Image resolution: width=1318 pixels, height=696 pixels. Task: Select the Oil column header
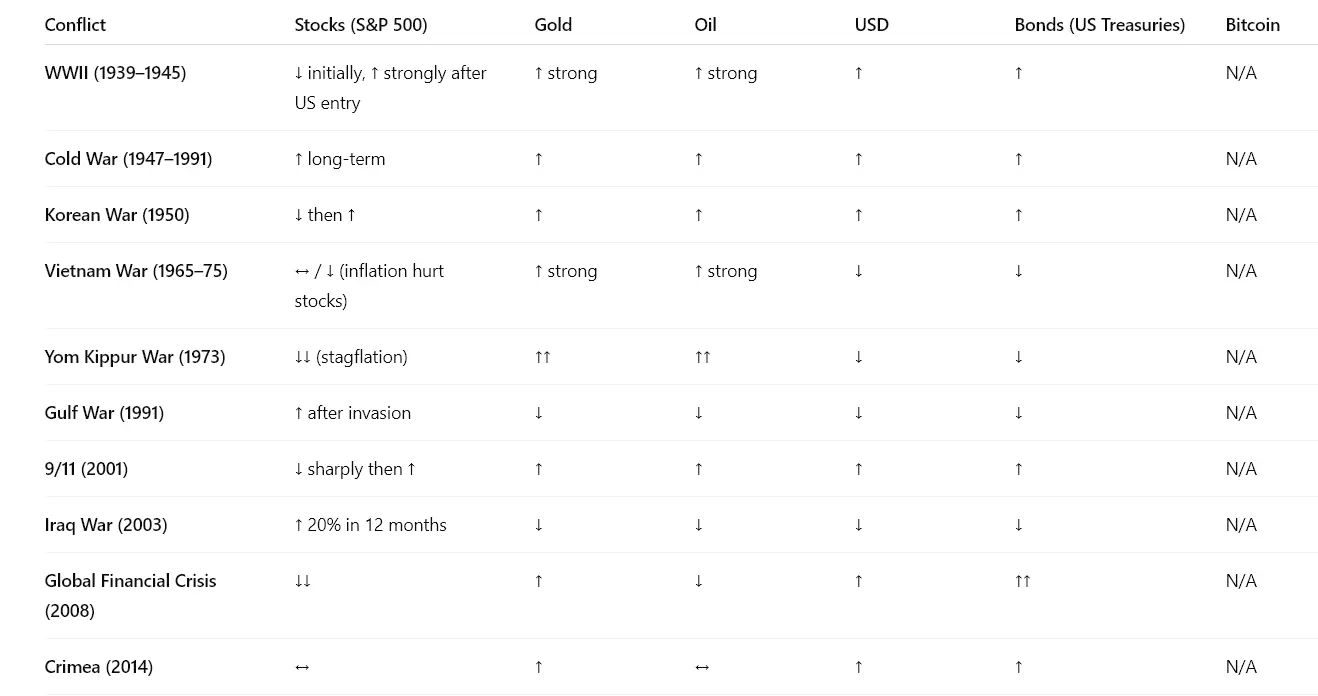(x=705, y=25)
